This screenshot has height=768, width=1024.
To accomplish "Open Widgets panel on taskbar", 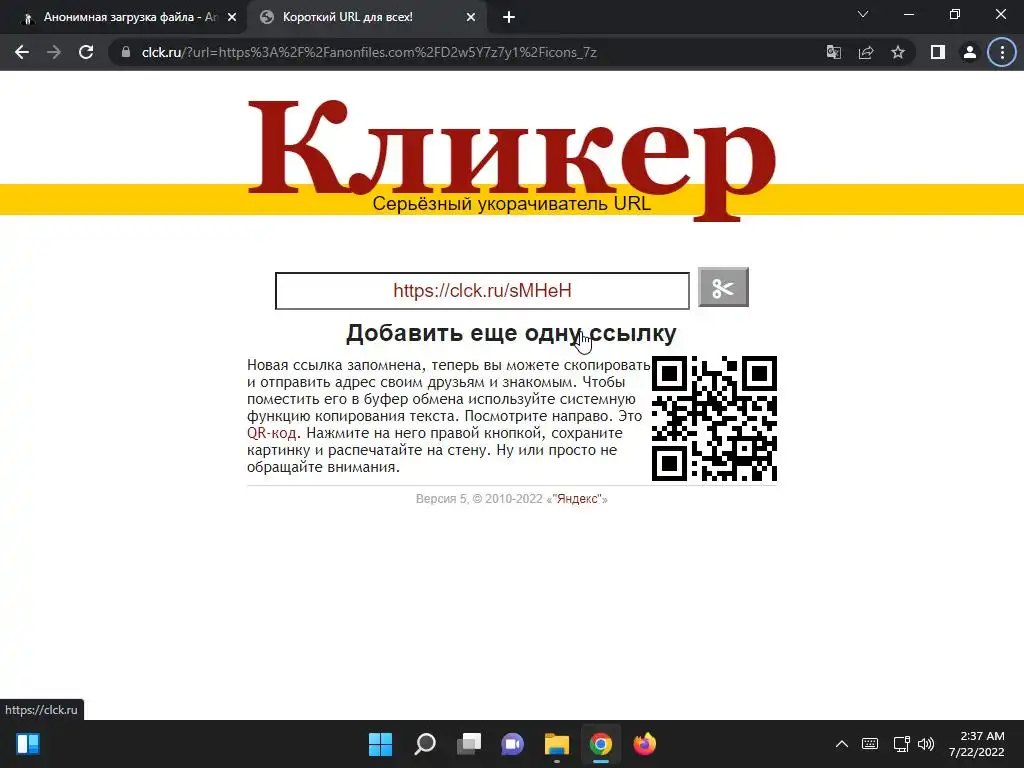I will [x=28, y=744].
